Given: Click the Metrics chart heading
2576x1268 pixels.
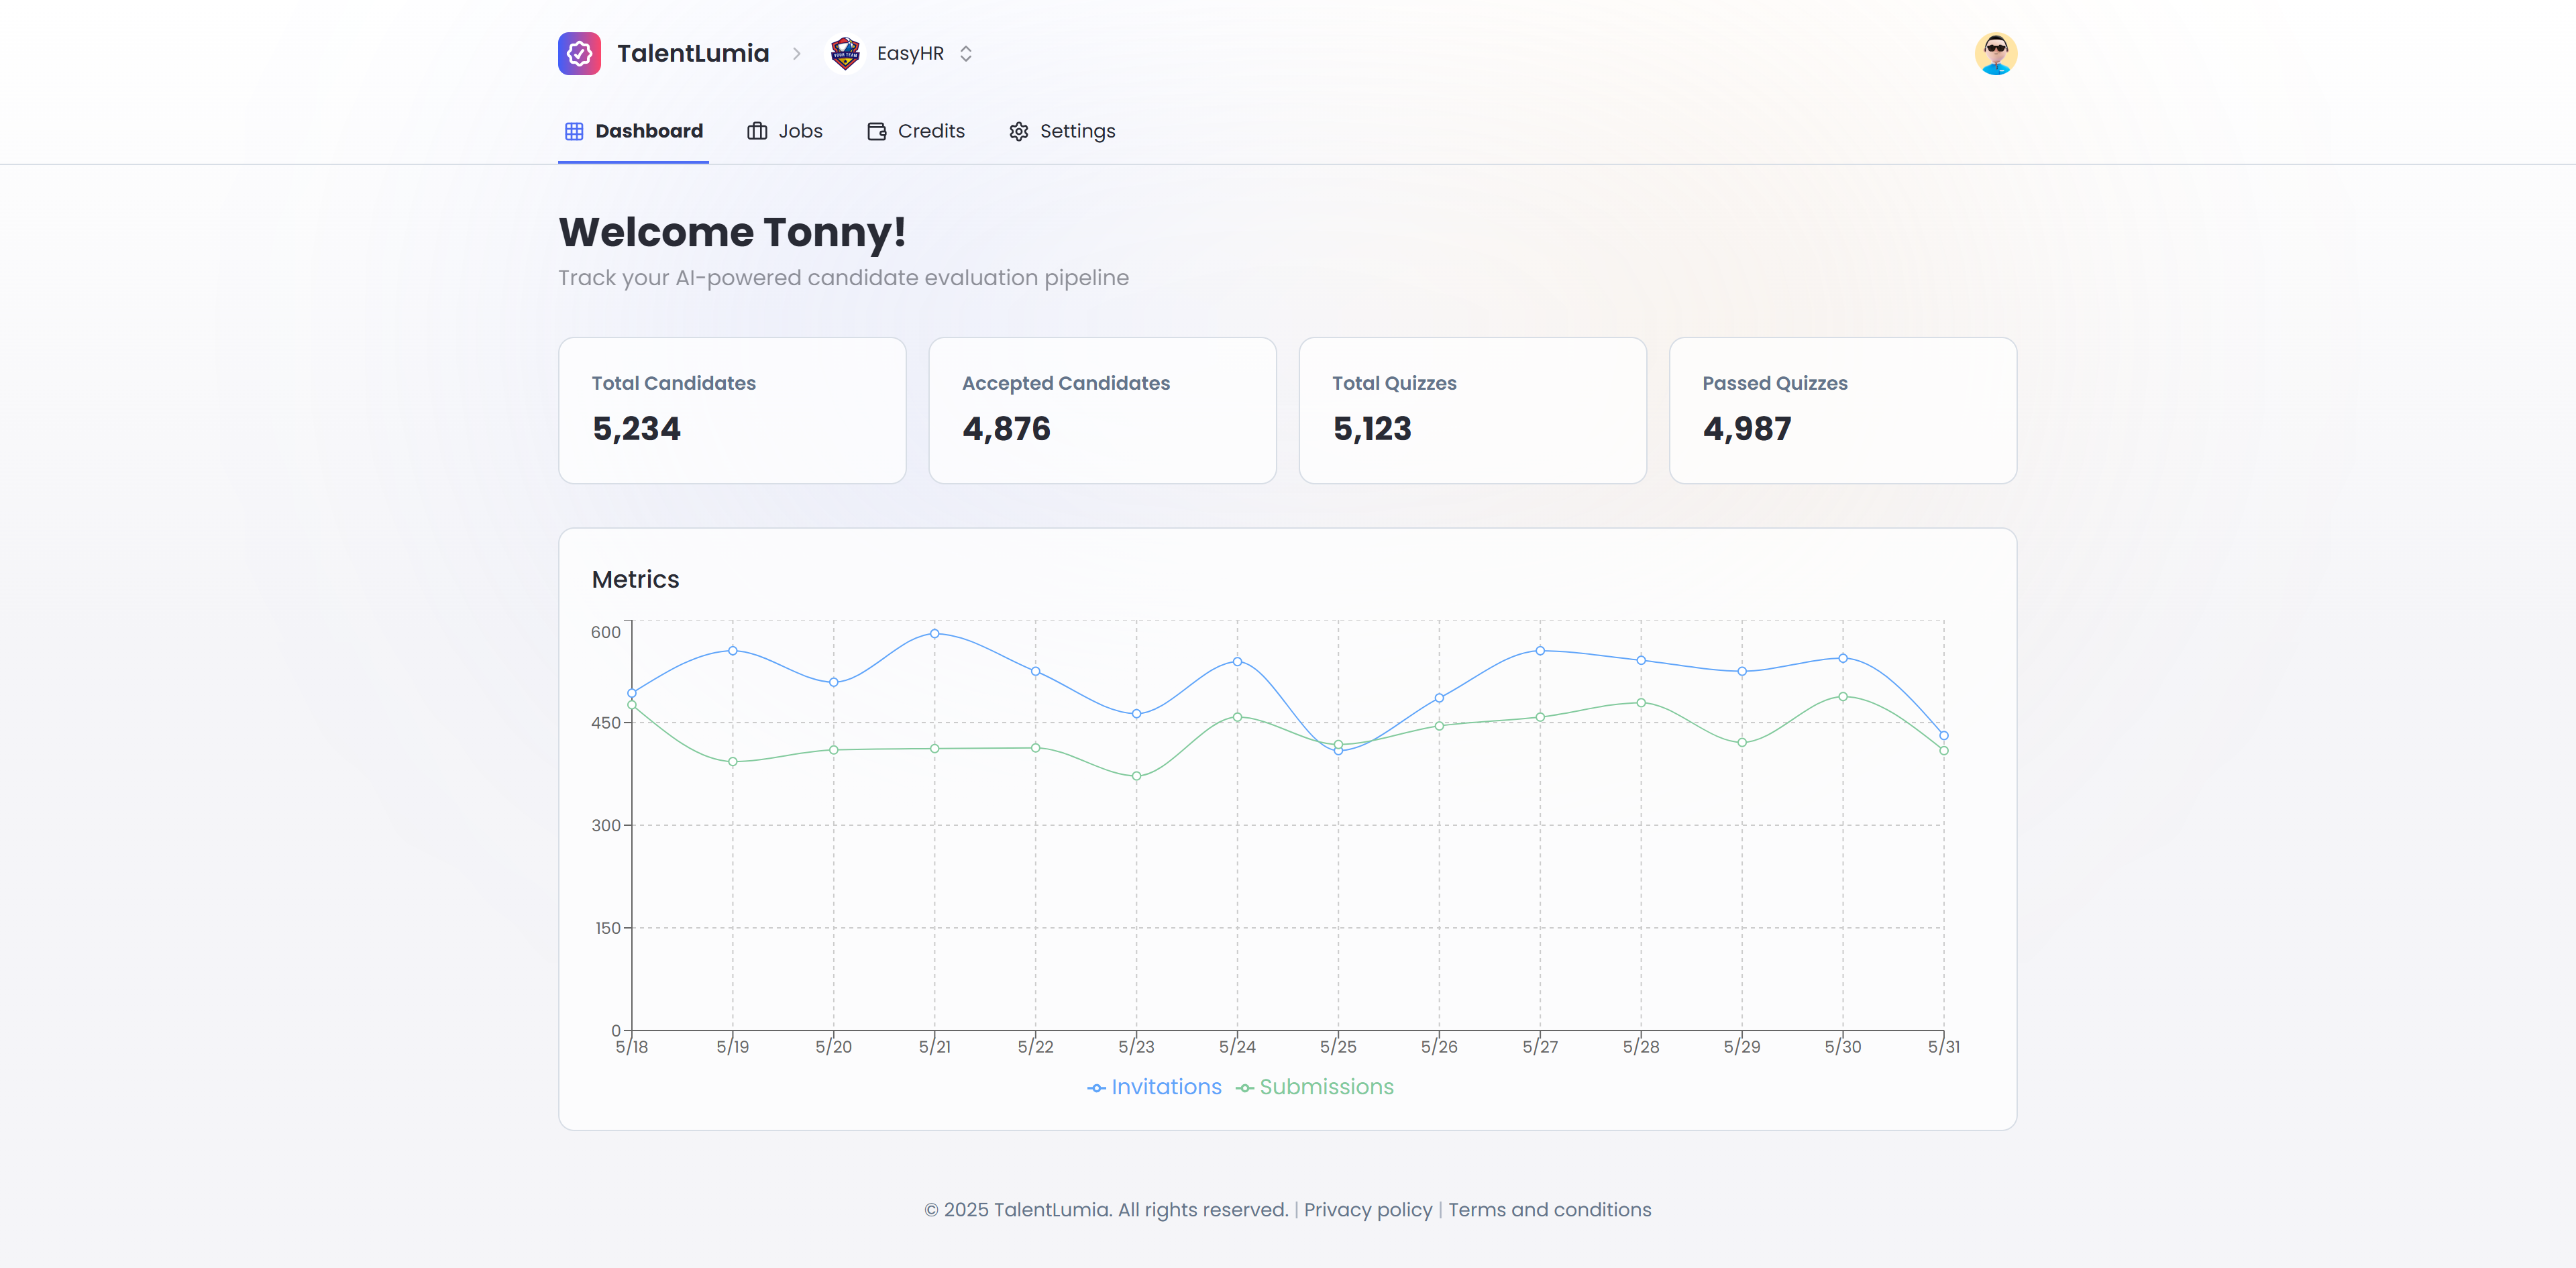Looking at the screenshot, I should (635, 580).
